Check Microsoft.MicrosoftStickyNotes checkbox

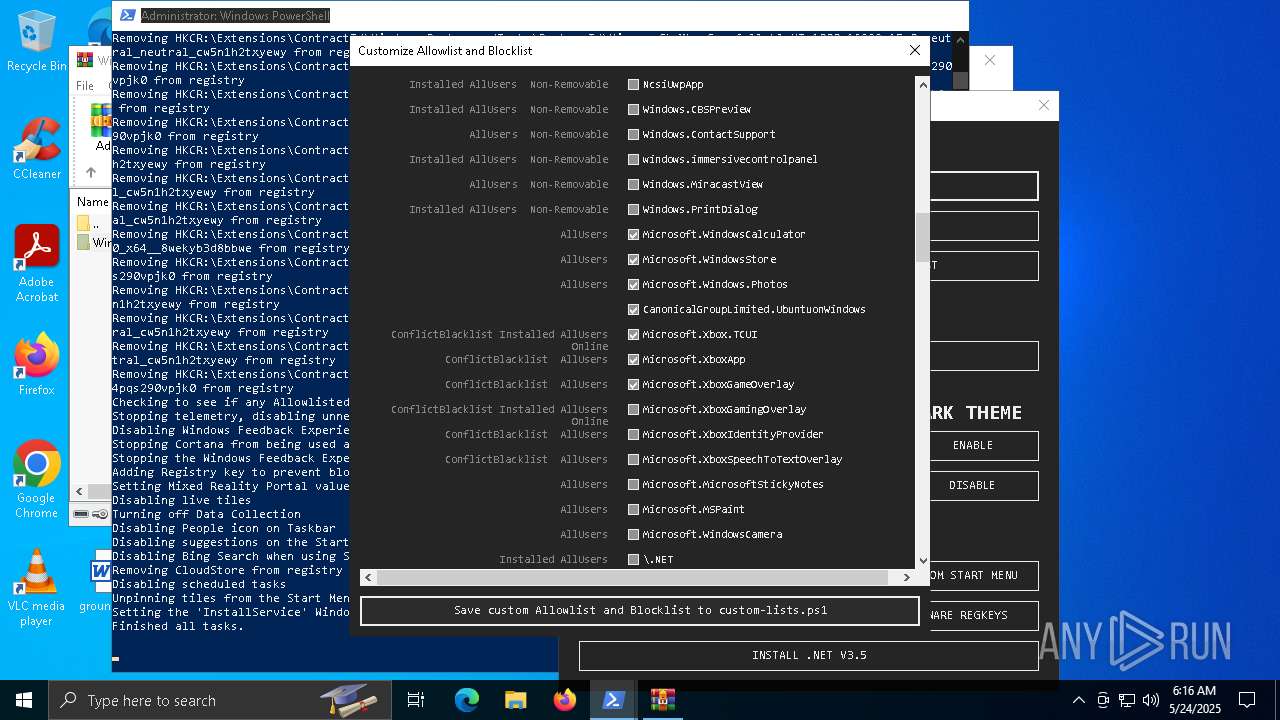(x=633, y=484)
